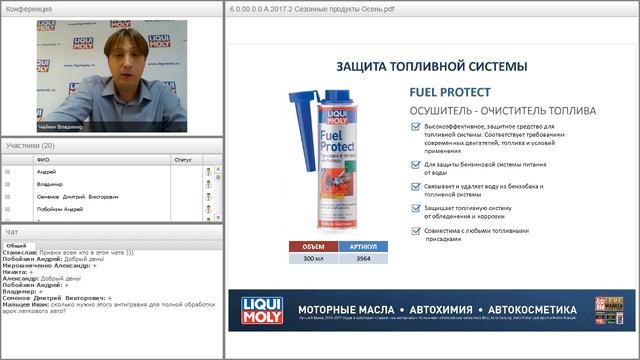Click Мирошниченко Александр's chat message
The width and height of the screenshot is (640, 360).
pyautogui.click(x=49, y=266)
